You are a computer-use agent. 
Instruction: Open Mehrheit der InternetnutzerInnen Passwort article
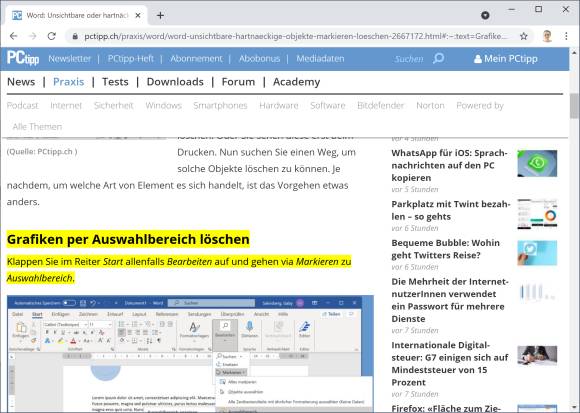[450, 300]
